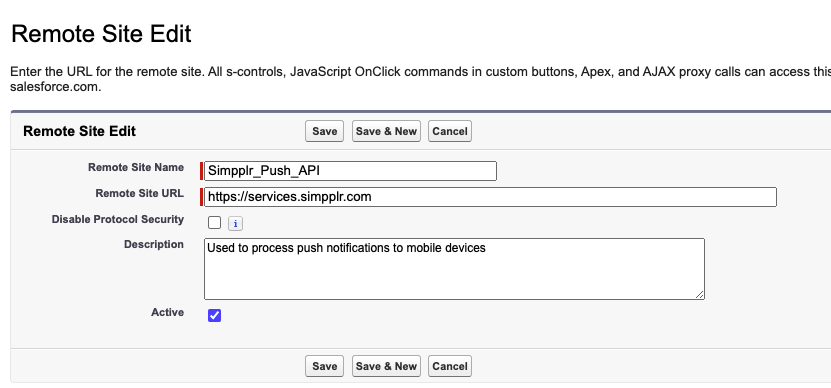Focus the Remote Site Name field
This screenshot has width=831, height=388.
(x=350, y=171)
